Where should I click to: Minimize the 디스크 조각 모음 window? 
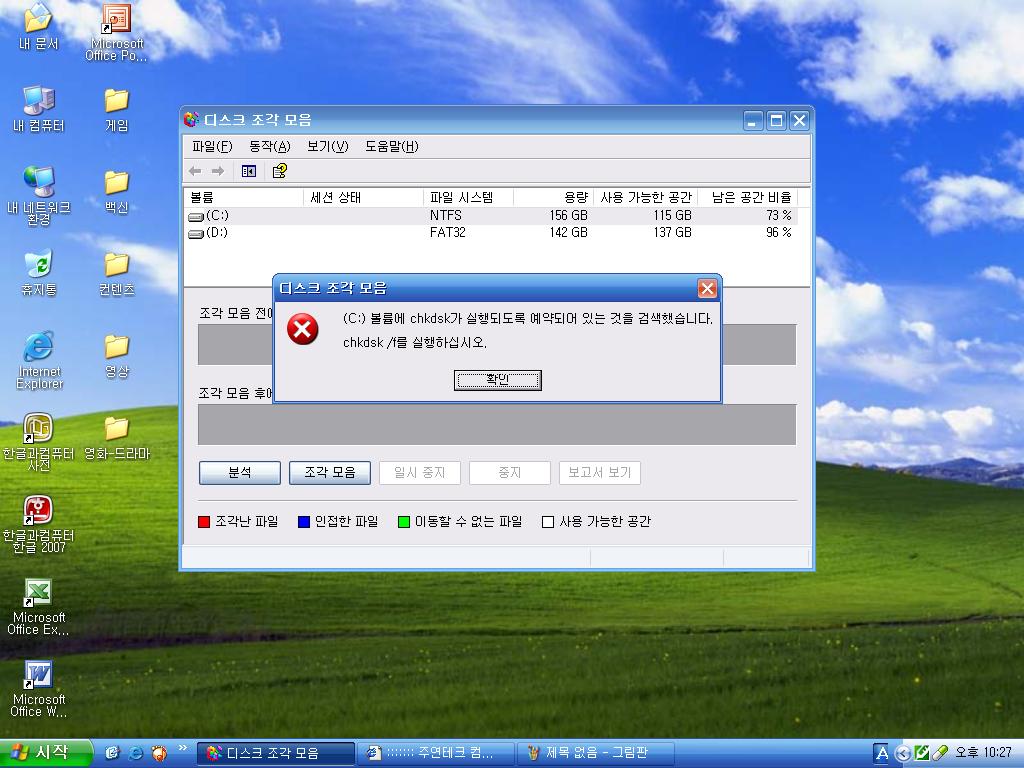[x=753, y=120]
